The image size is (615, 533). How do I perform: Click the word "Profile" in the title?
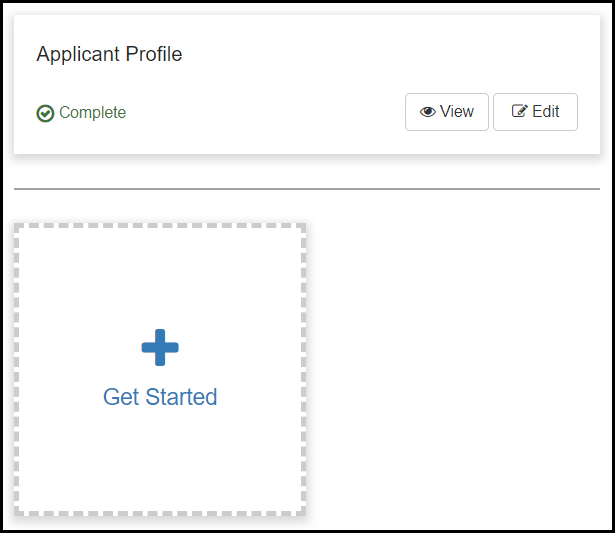tap(153, 54)
